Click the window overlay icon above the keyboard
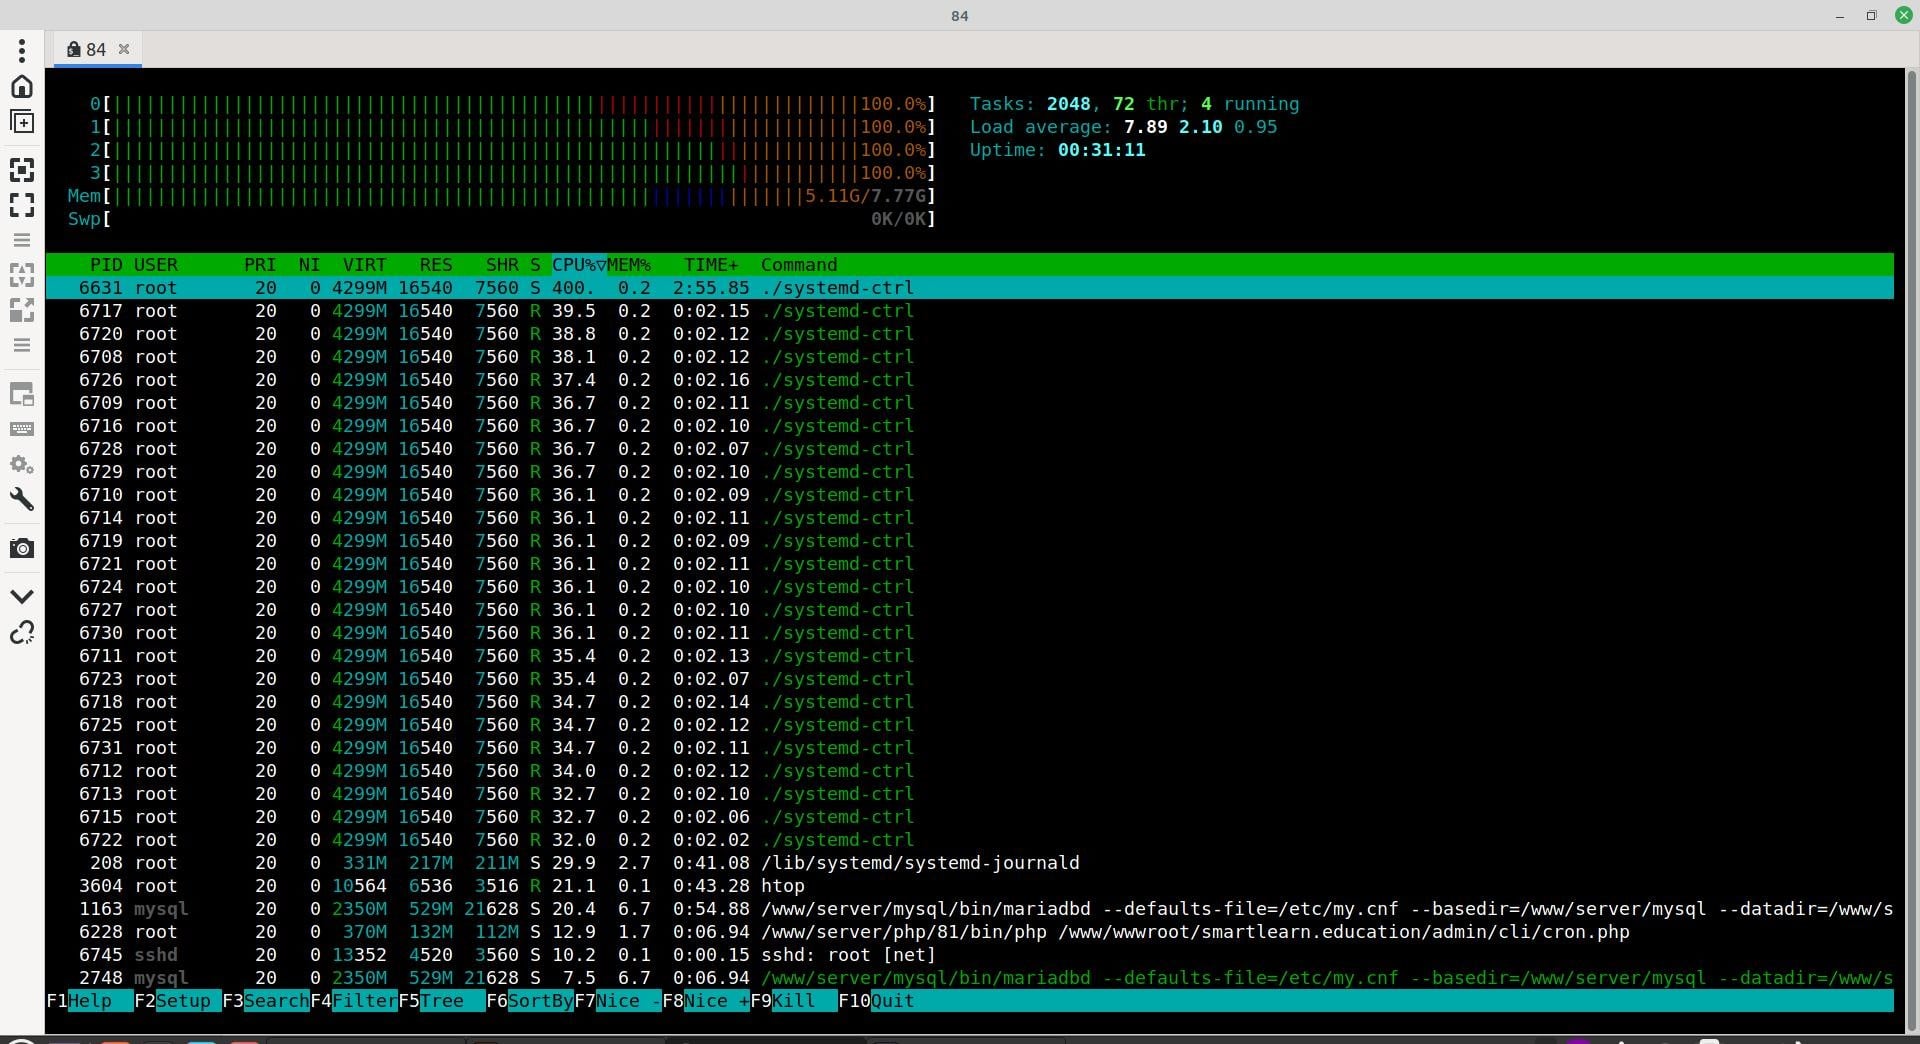This screenshot has height=1044, width=1920. click(x=22, y=394)
